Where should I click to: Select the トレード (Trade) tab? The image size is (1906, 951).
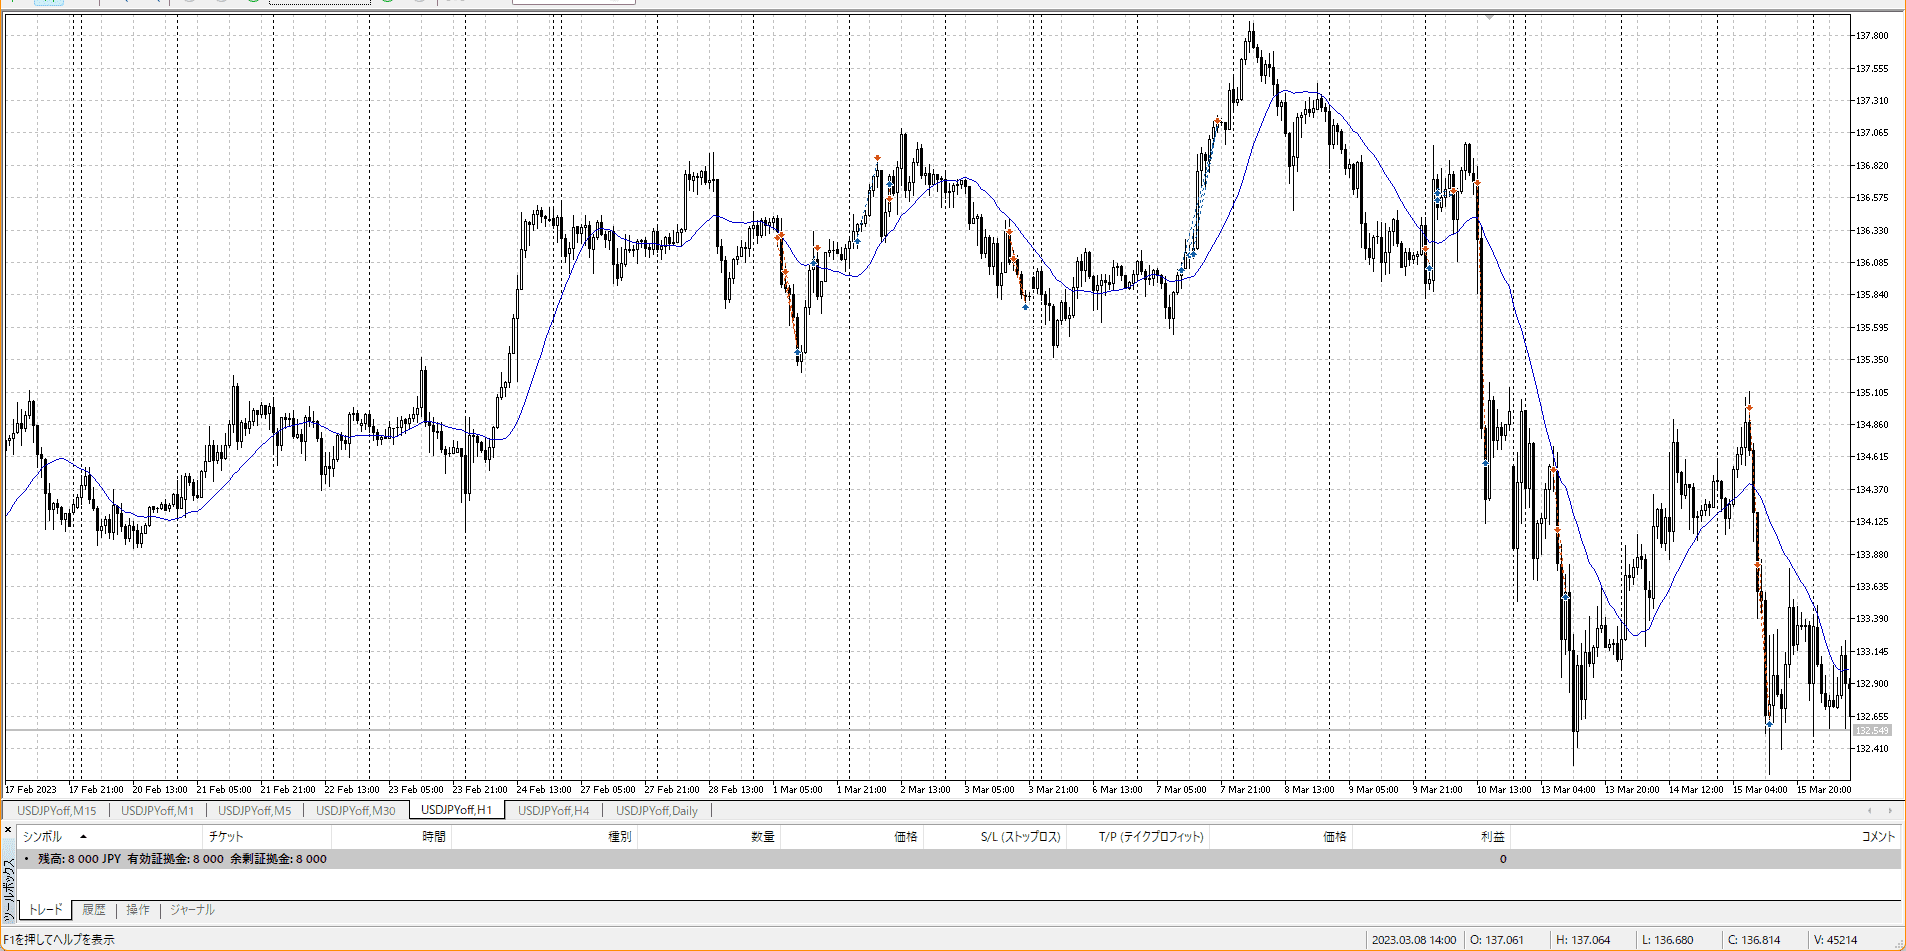pos(45,910)
